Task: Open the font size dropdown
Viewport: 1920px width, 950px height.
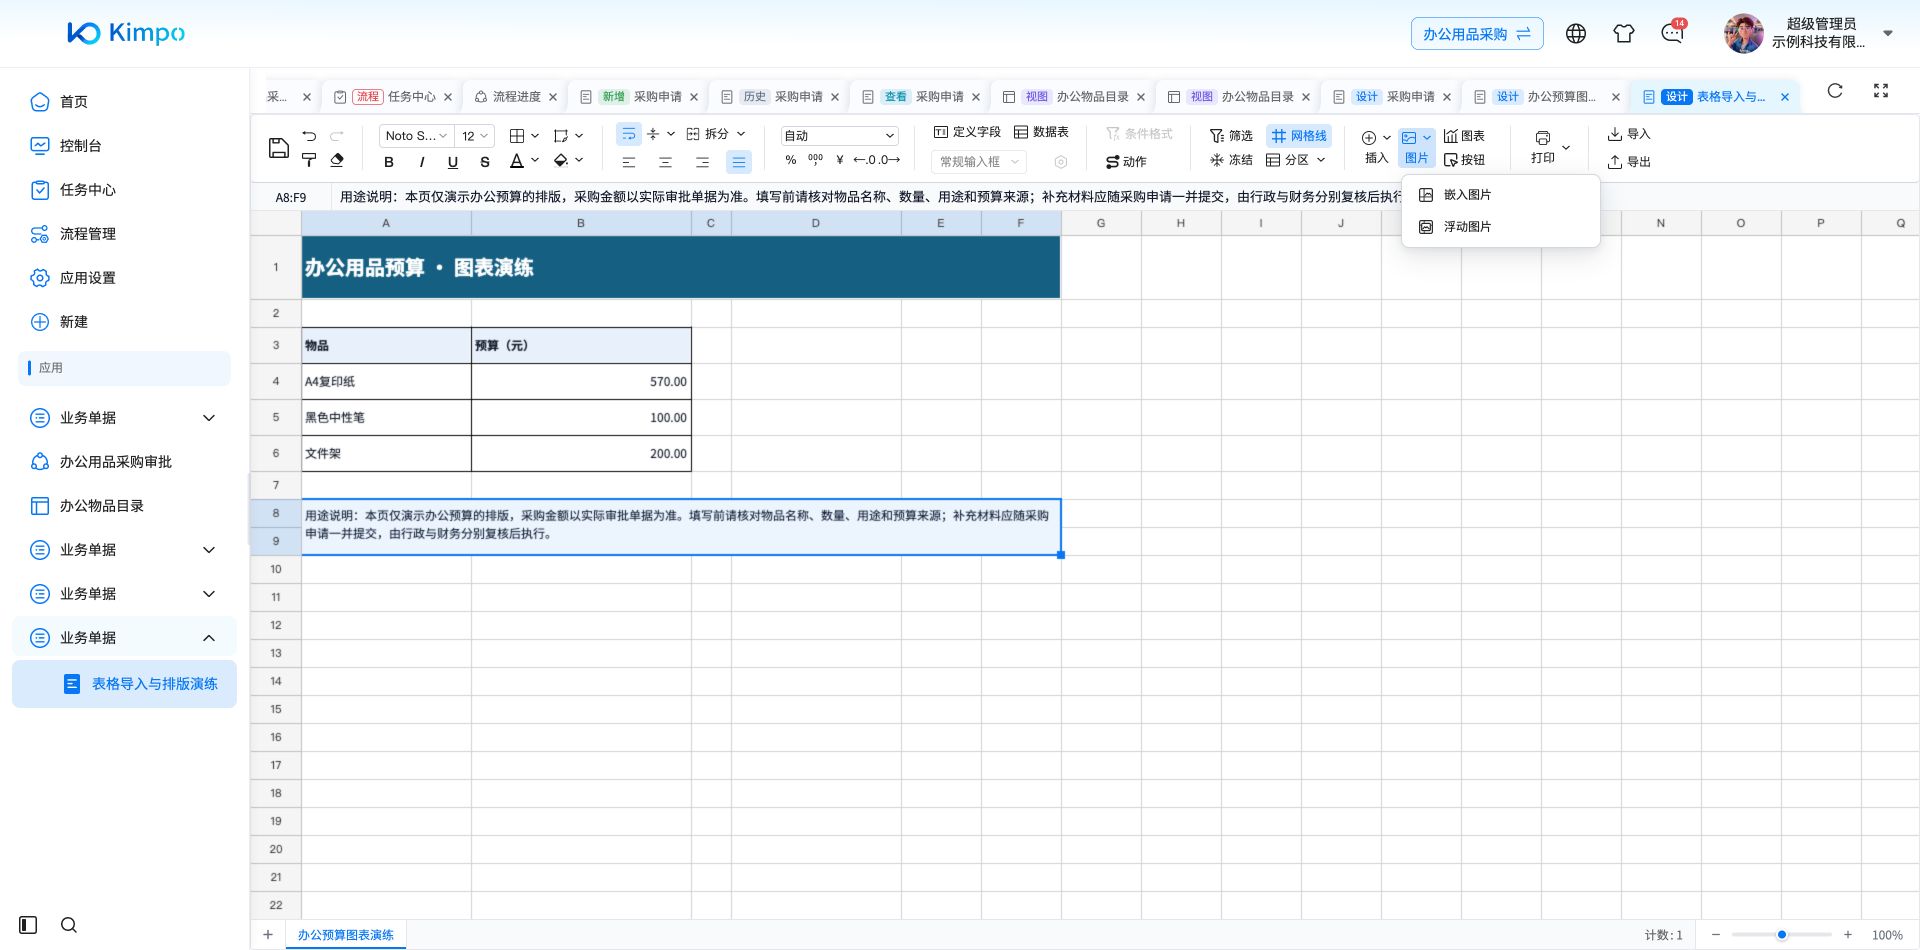Action: [x=475, y=136]
